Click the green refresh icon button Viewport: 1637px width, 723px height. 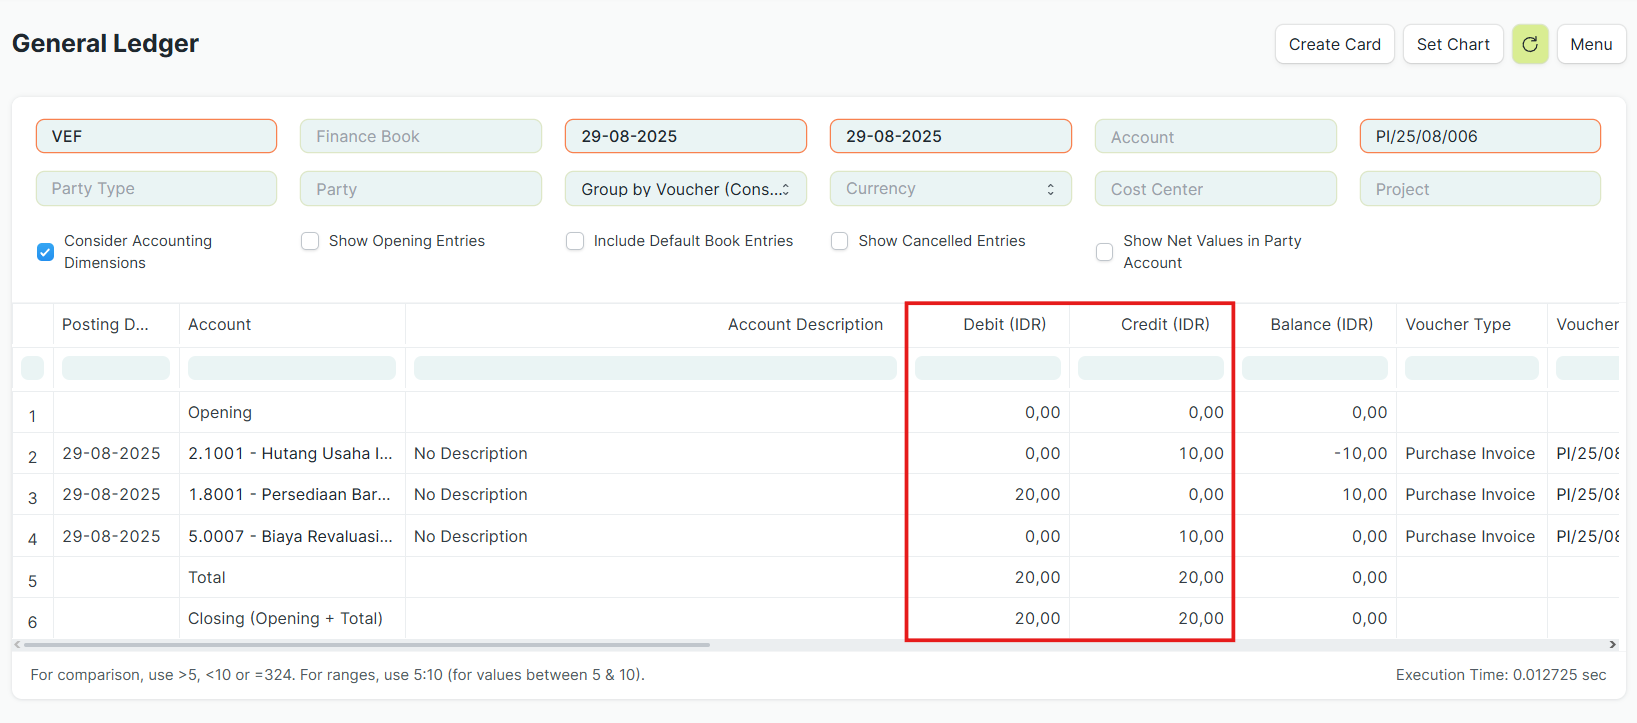[1529, 44]
